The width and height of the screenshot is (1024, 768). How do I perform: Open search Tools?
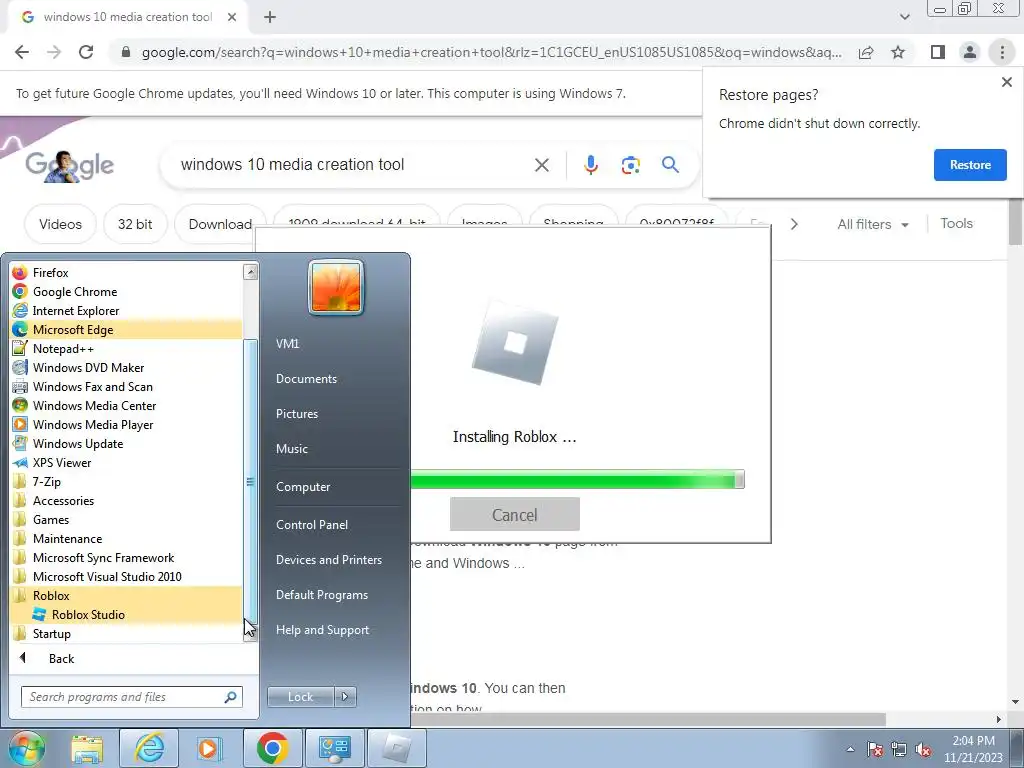956,223
